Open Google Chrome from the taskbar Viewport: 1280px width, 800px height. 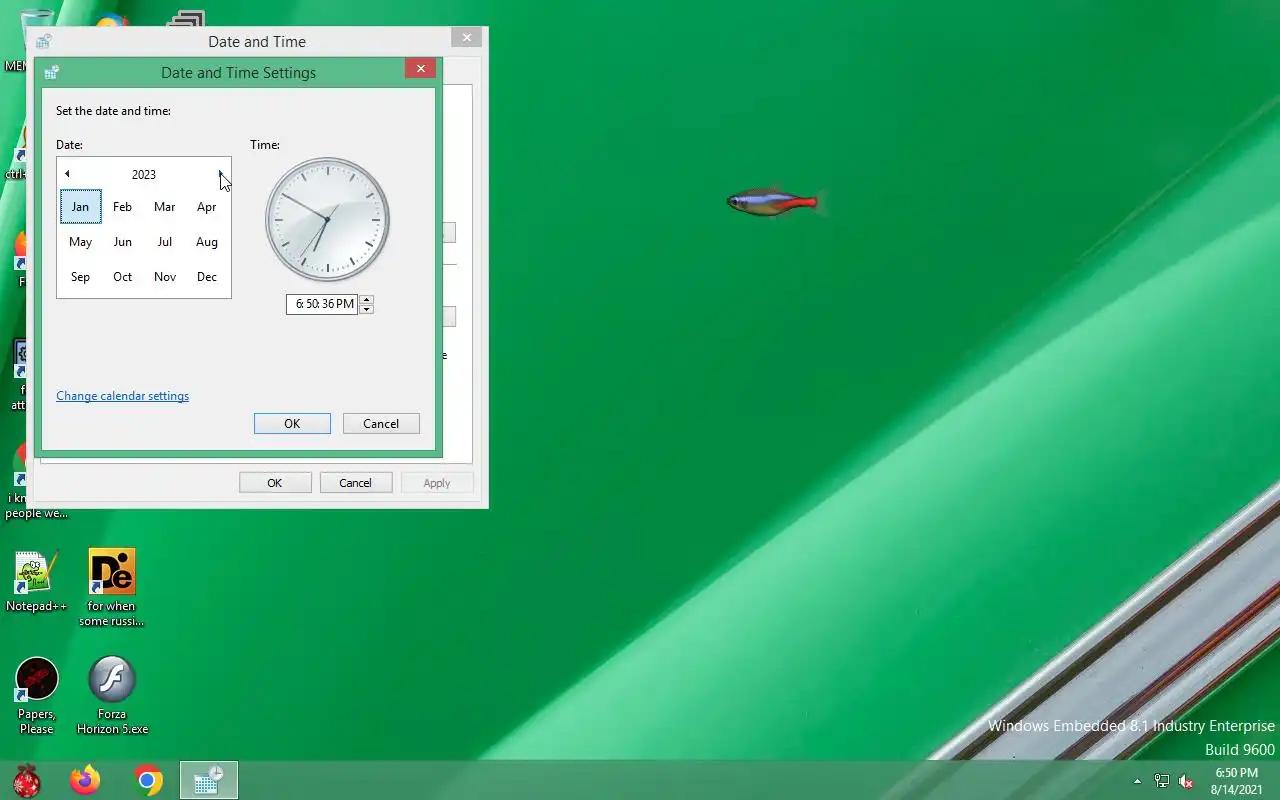tap(148, 780)
